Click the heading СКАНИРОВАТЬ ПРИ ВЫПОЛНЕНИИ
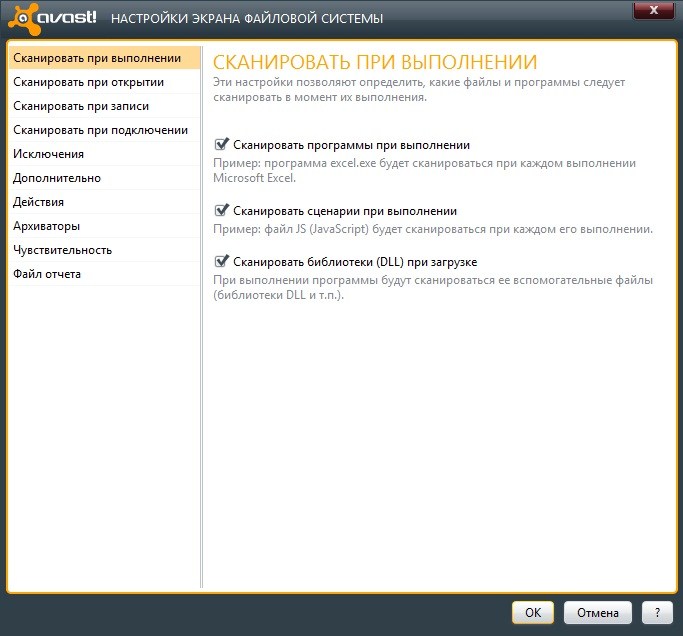Image resolution: width=683 pixels, height=636 pixels. [x=375, y=62]
